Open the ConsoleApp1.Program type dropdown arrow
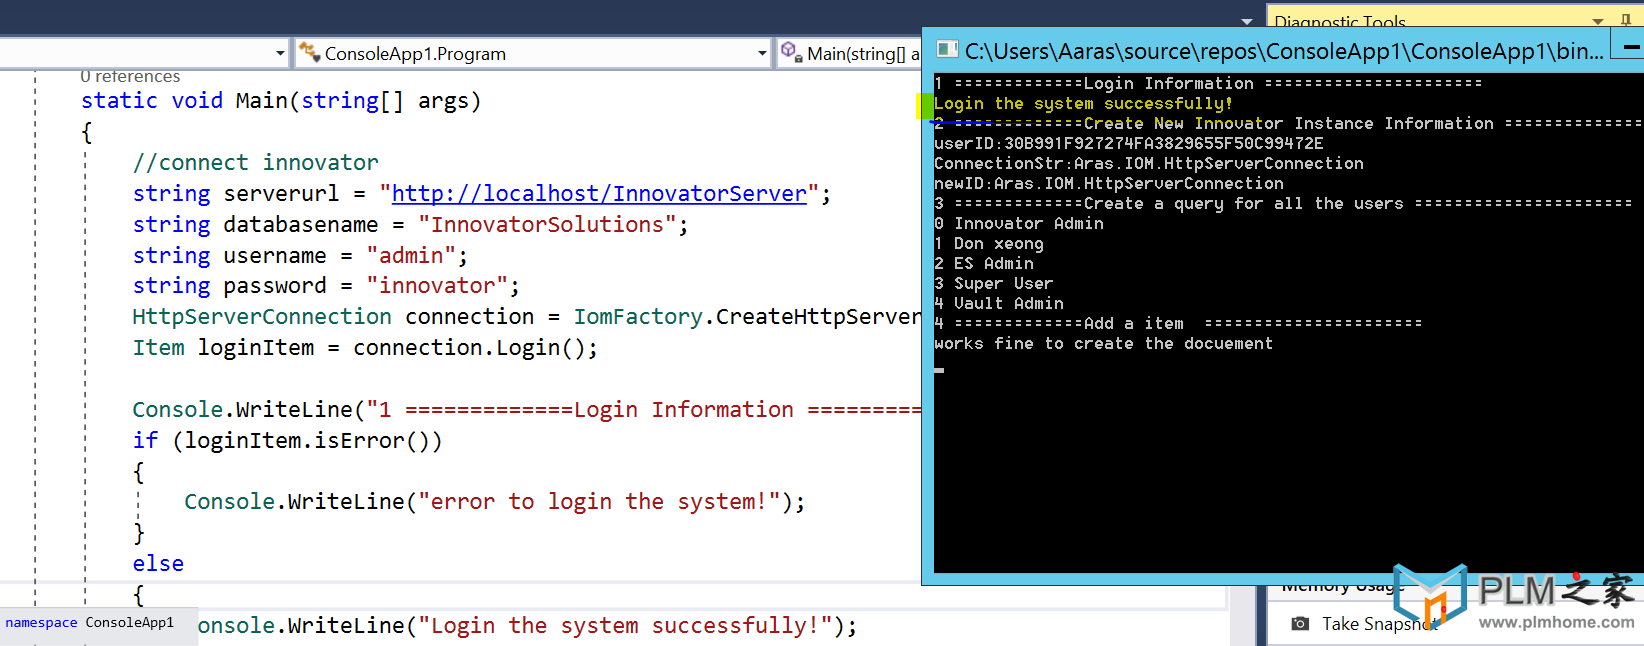 pos(762,54)
